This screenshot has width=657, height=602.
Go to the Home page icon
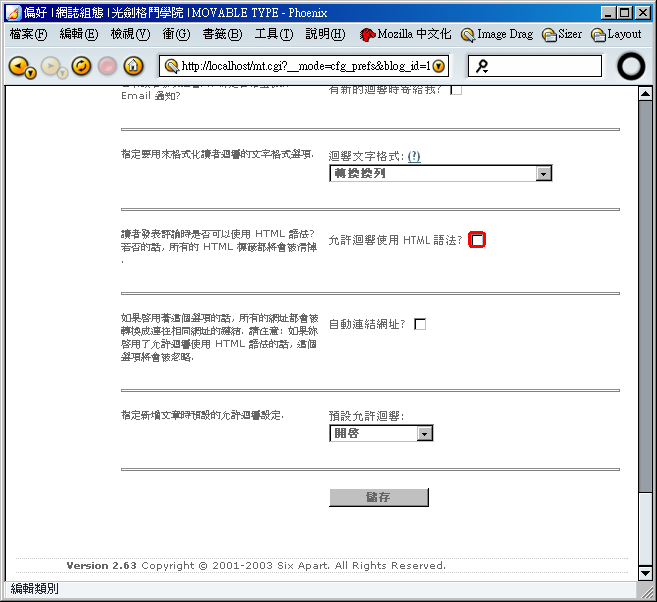coord(133,66)
